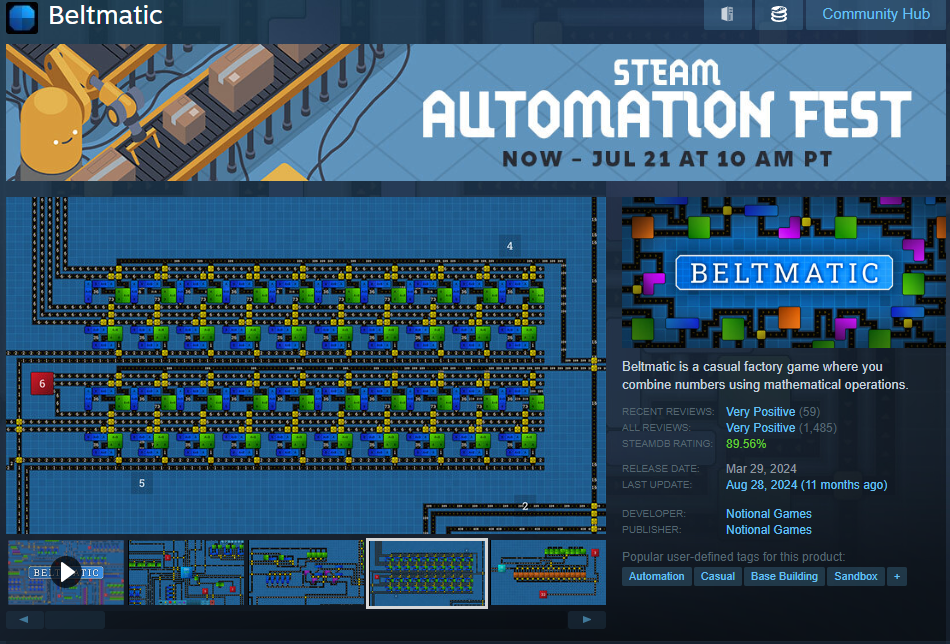
Task: Click the game description paragraph
Action: 765,376
